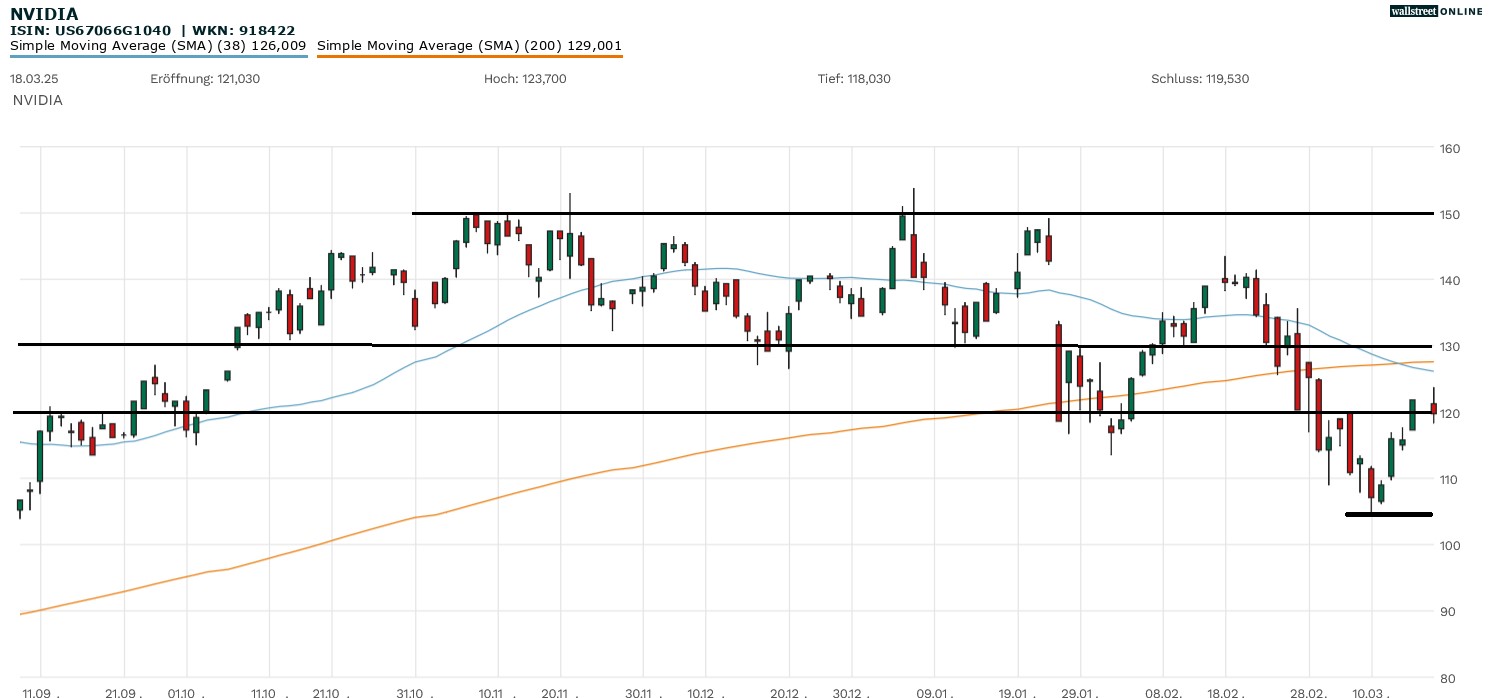Click the orange SMA 200 legend line

[469, 56]
